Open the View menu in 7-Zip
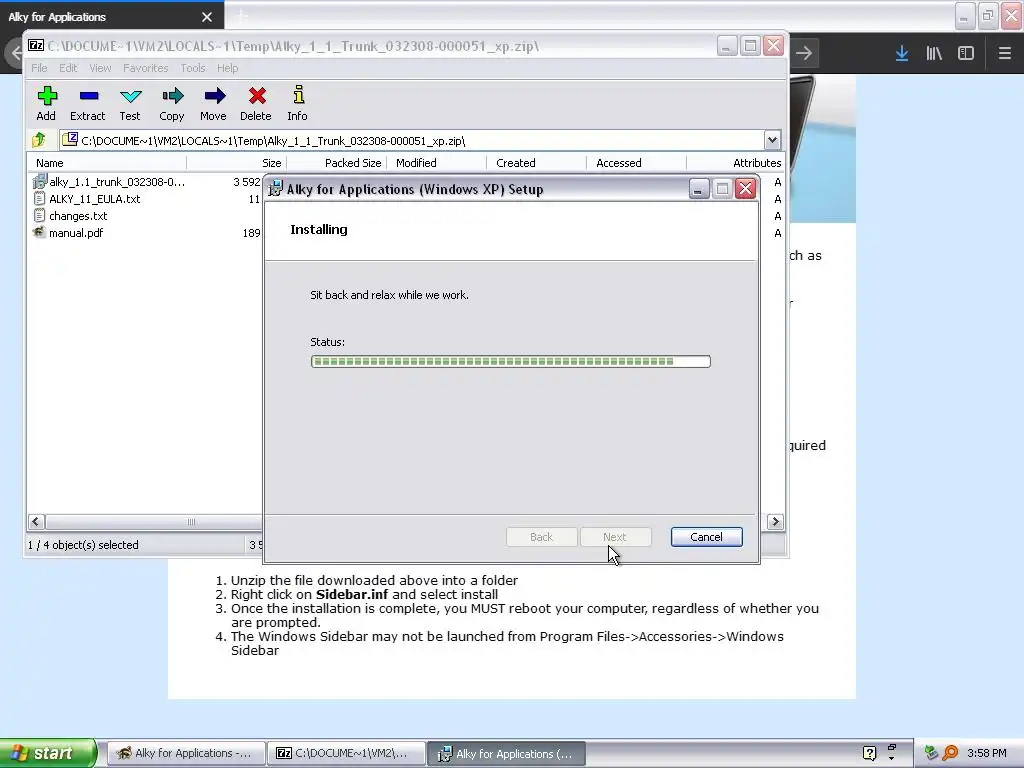The width and height of the screenshot is (1024, 768). click(100, 68)
